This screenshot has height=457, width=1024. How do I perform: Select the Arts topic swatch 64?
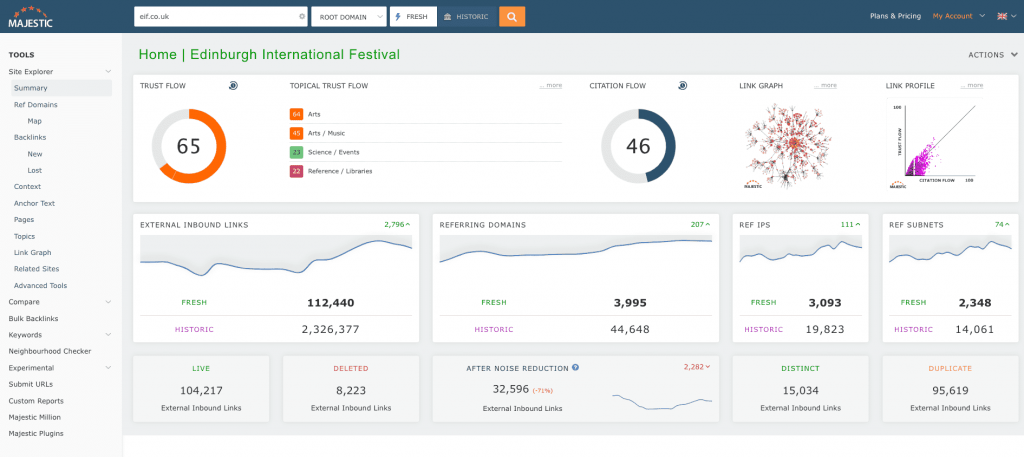tap(296, 114)
